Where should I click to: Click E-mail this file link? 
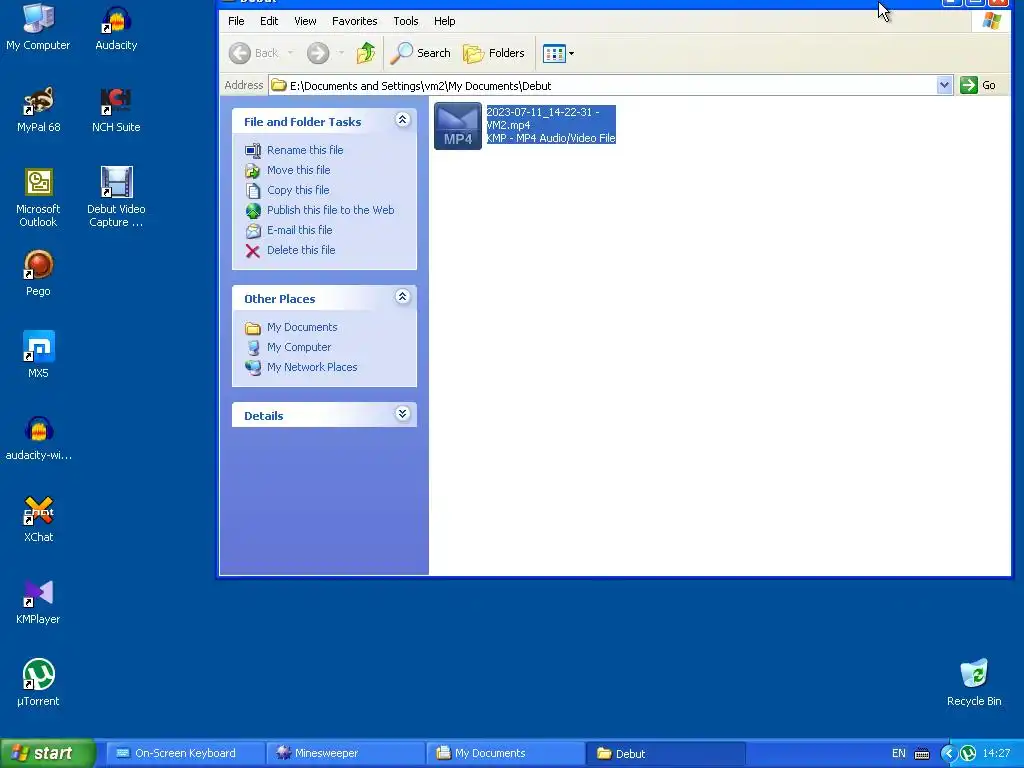[x=300, y=230]
